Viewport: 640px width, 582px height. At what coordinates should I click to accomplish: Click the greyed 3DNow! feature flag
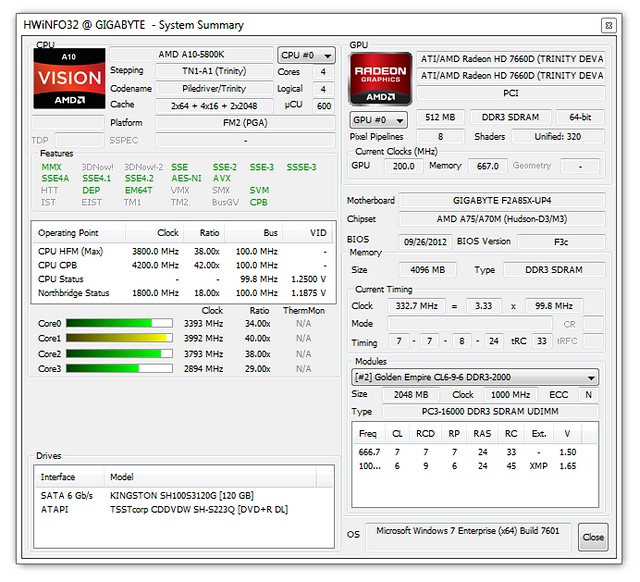point(98,167)
